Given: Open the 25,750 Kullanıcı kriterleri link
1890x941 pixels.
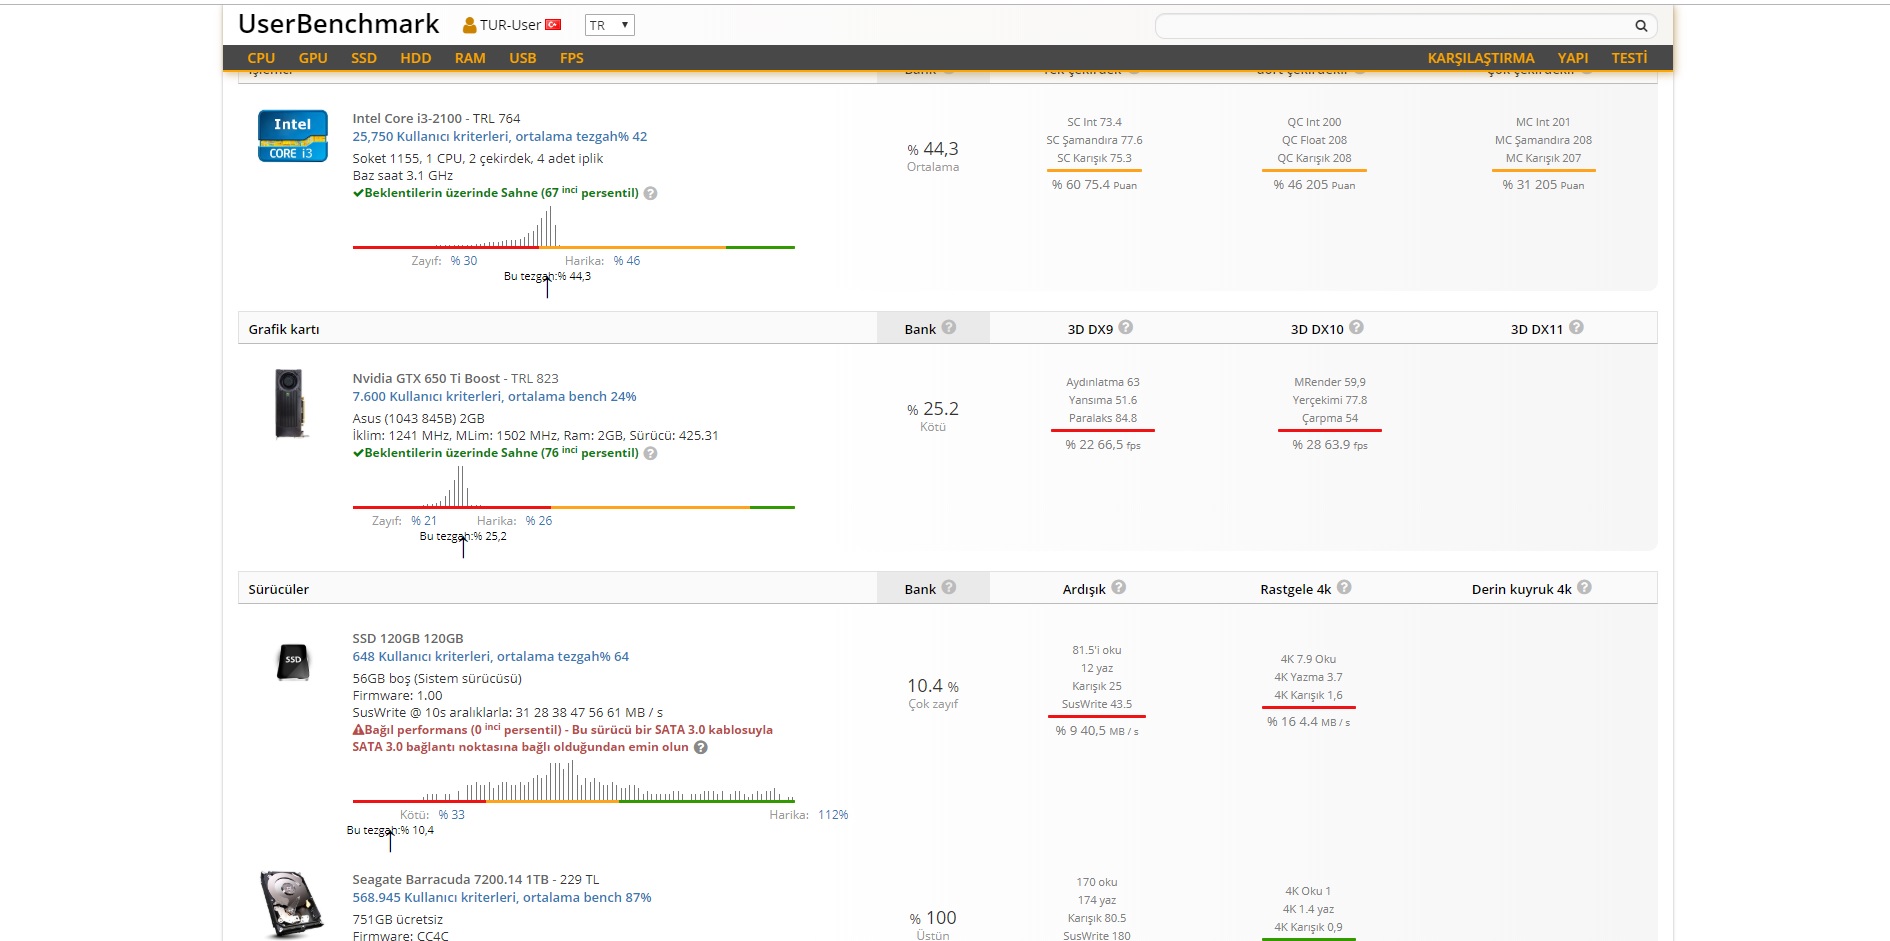Looking at the screenshot, I should tap(500, 137).
